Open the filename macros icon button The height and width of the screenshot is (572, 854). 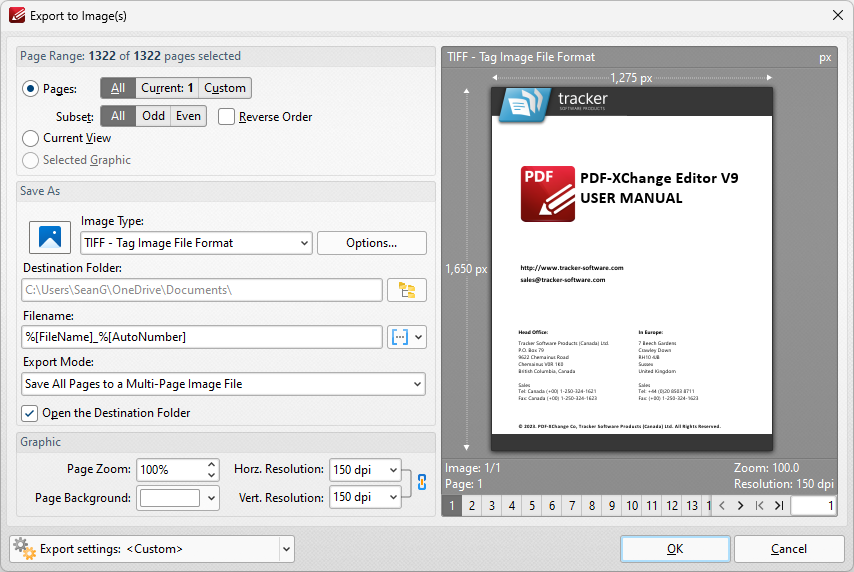click(400, 337)
